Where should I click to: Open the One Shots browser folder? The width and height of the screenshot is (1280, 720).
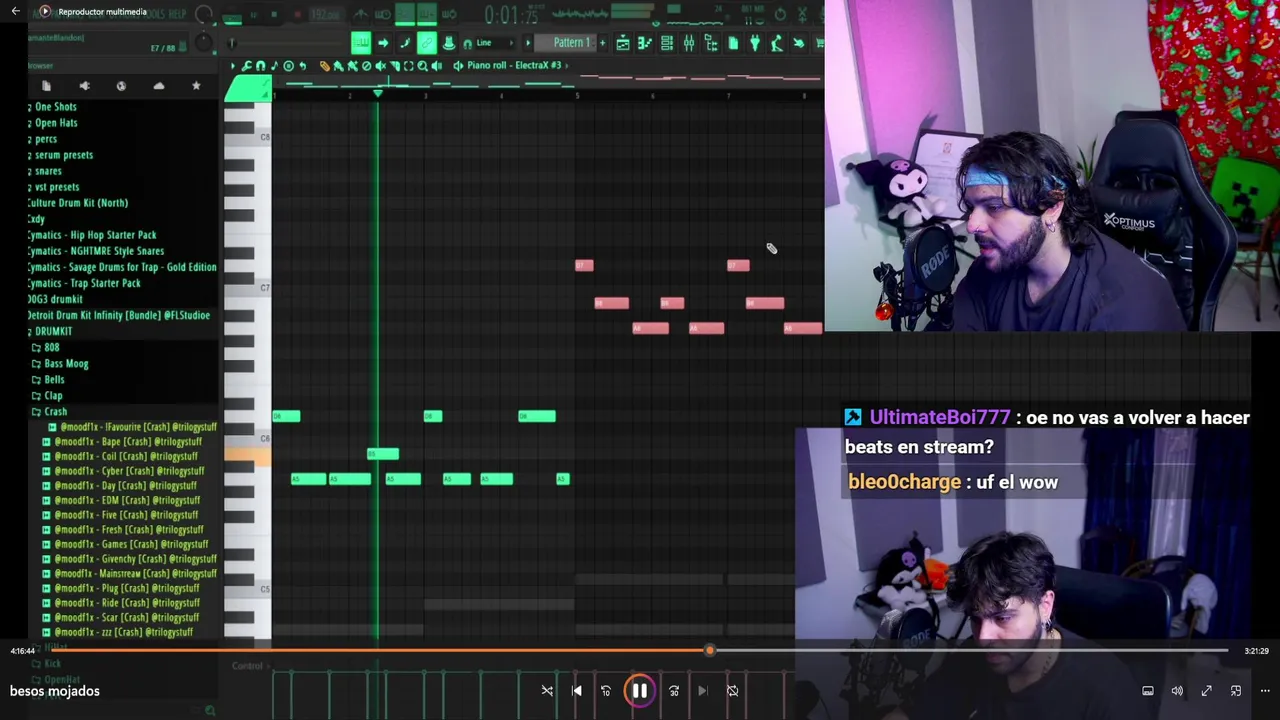point(53,106)
